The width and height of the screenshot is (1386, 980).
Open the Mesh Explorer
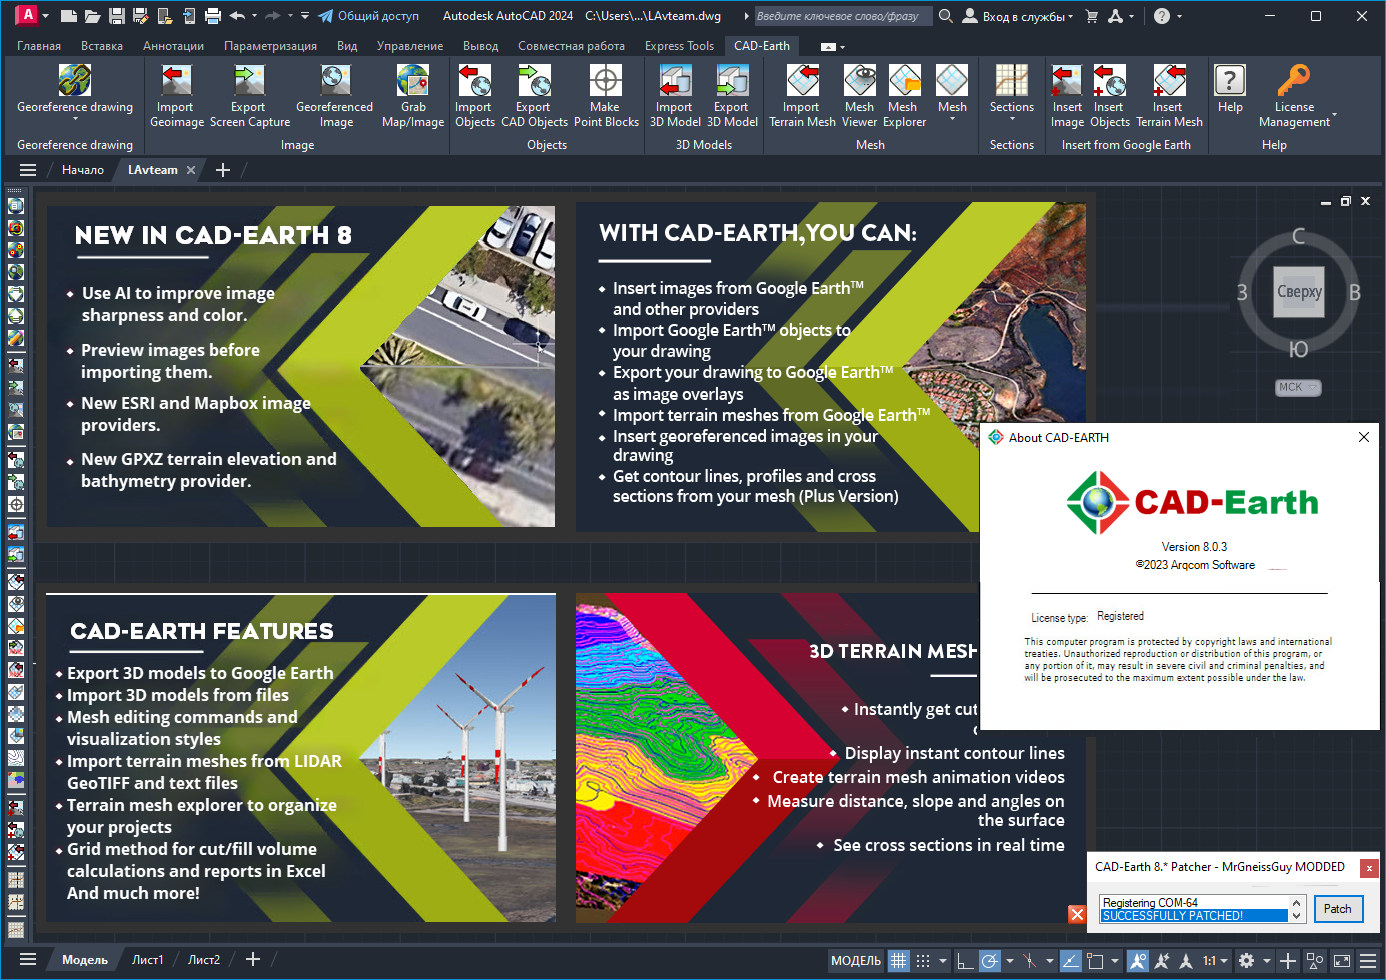pos(904,96)
